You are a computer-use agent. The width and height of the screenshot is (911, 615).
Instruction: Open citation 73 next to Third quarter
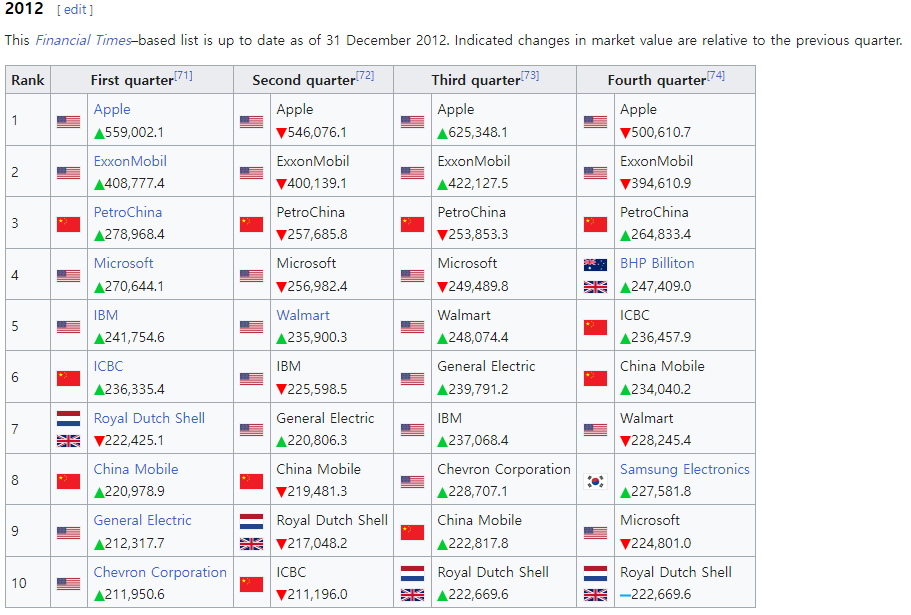pyautogui.click(x=530, y=75)
